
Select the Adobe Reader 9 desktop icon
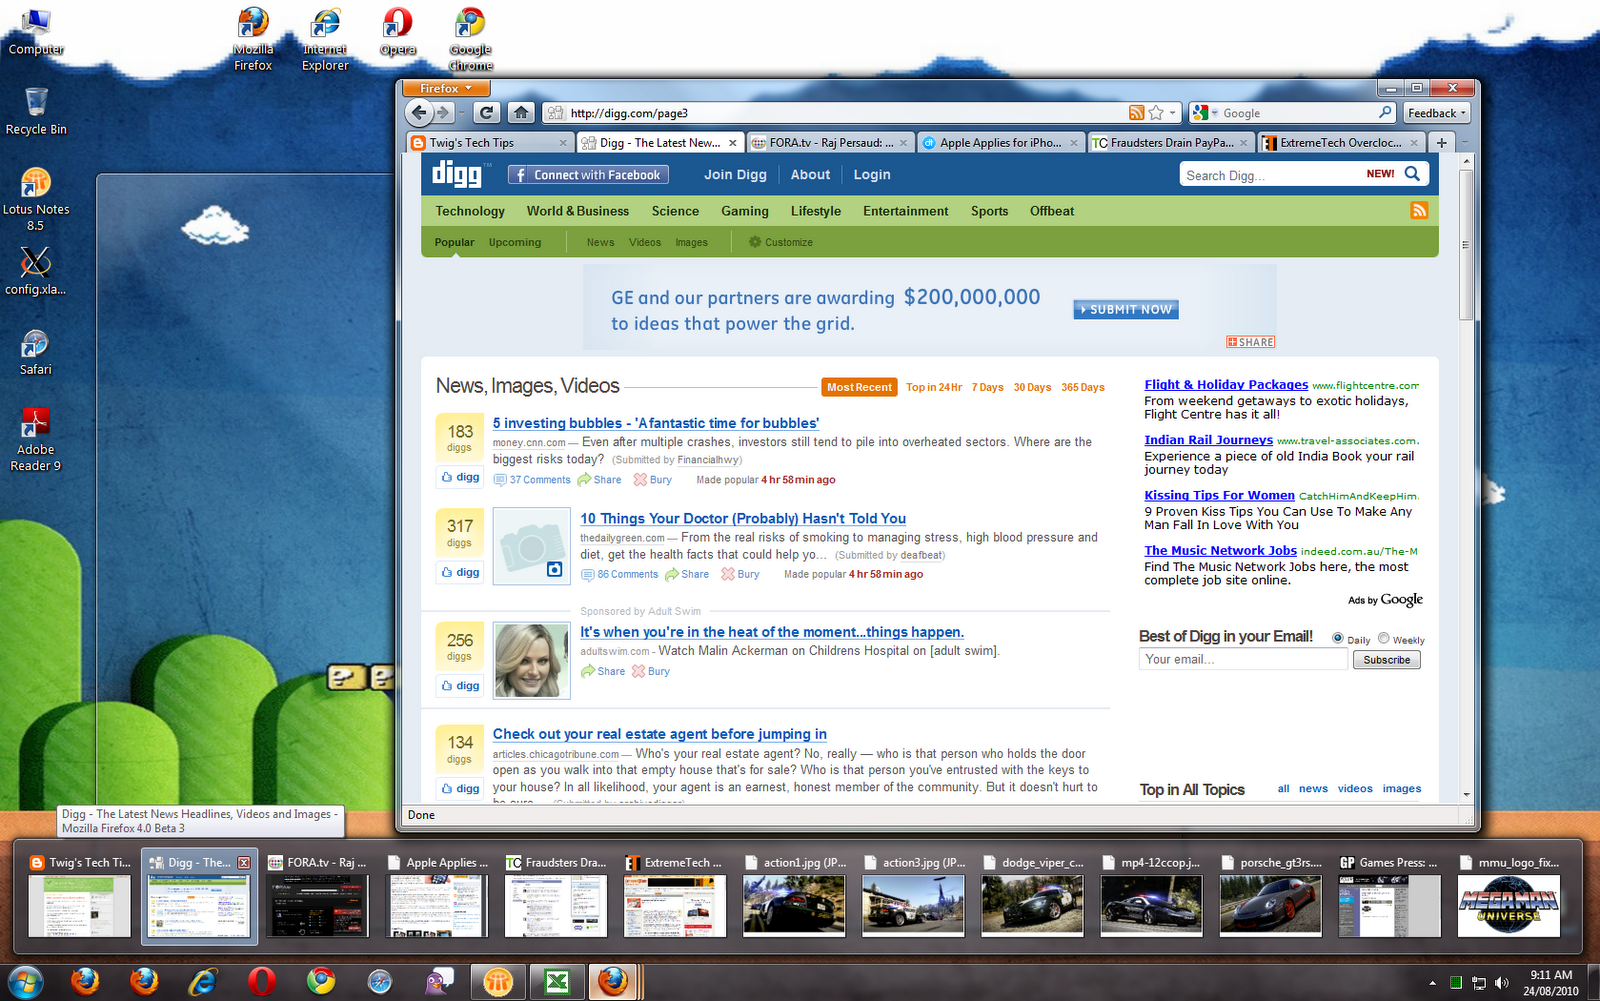36,440
